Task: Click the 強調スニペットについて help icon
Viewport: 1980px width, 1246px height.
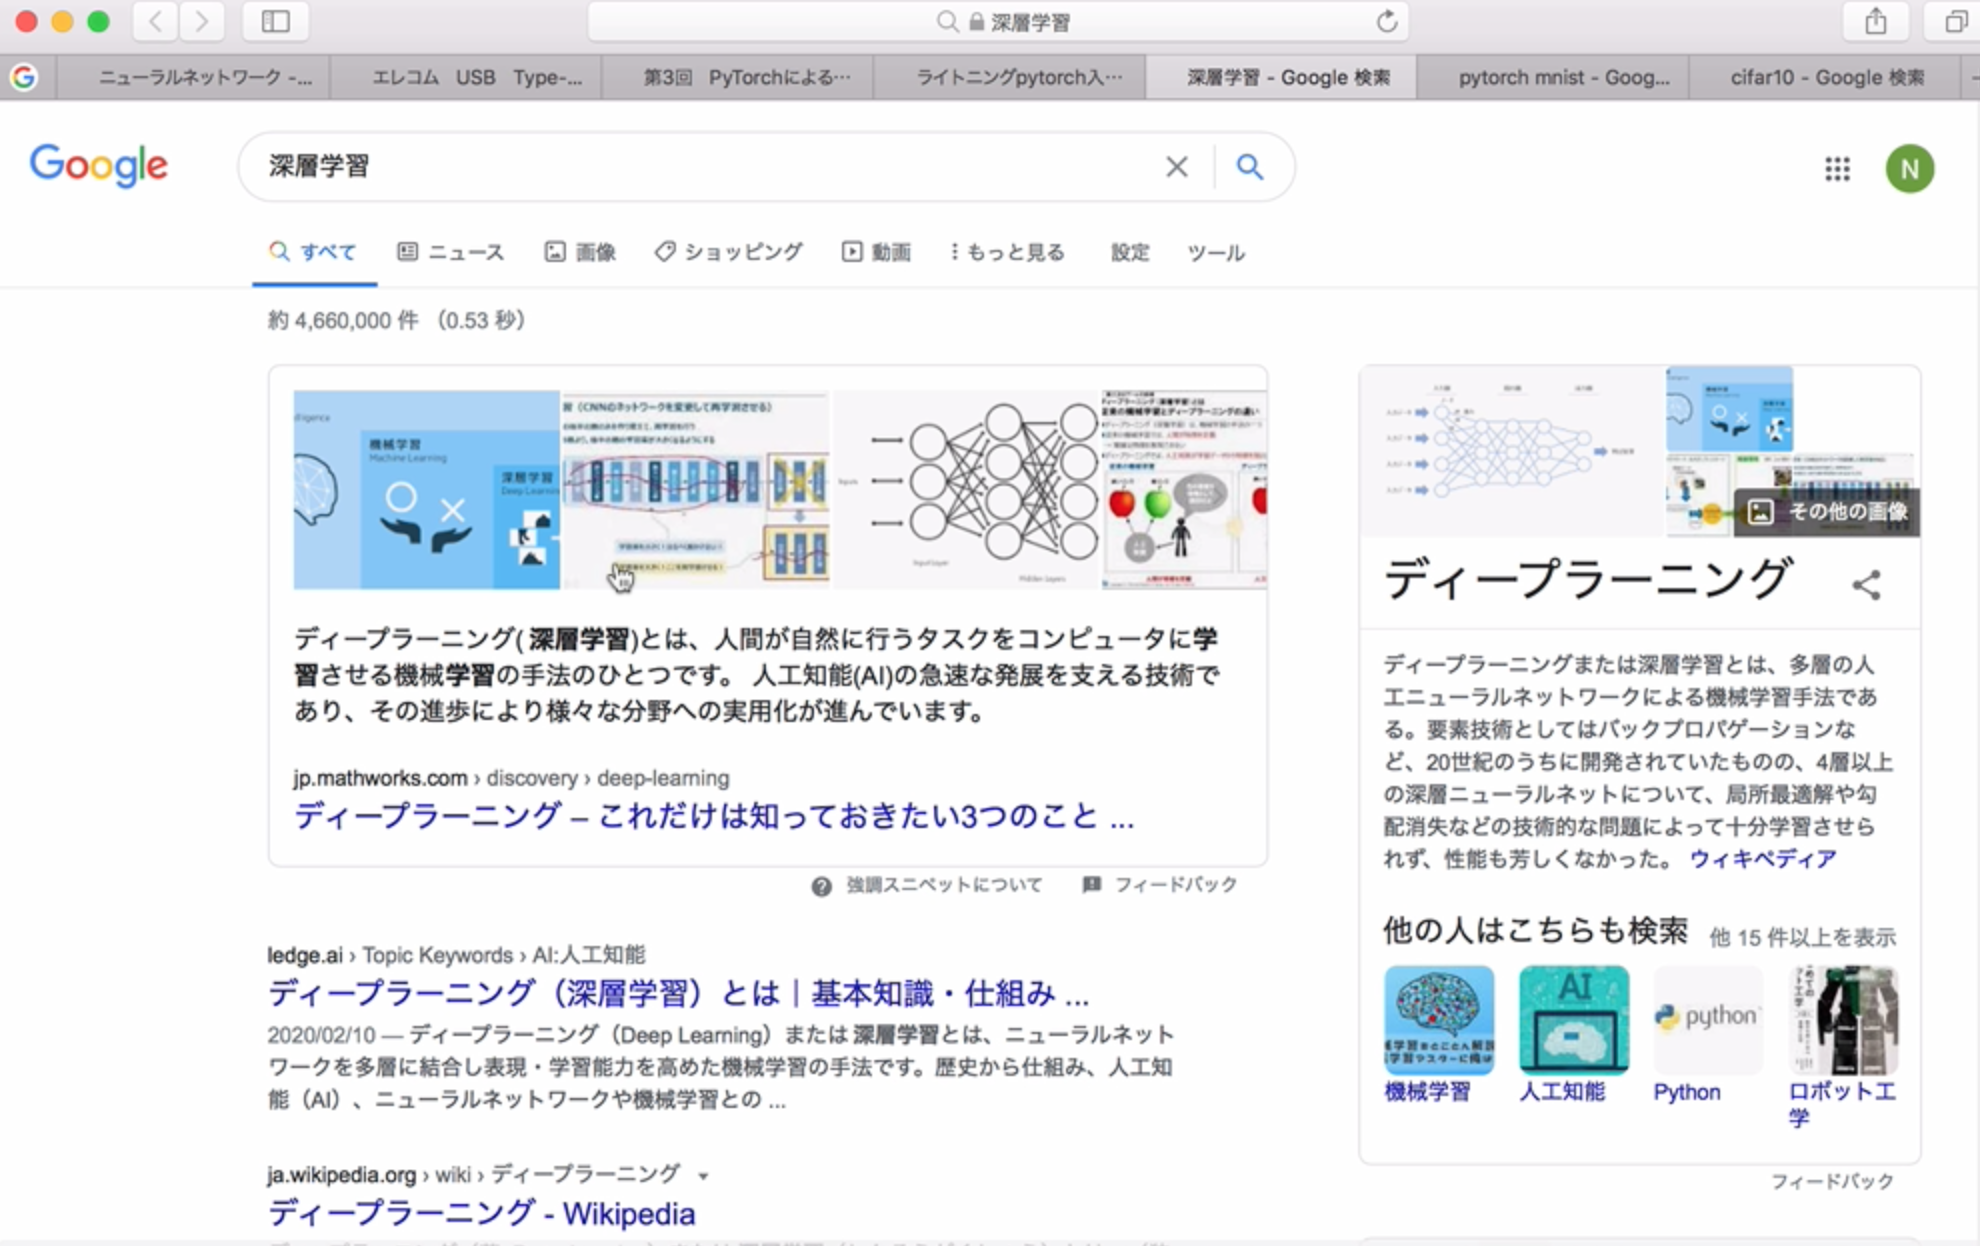Action: [821, 886]
